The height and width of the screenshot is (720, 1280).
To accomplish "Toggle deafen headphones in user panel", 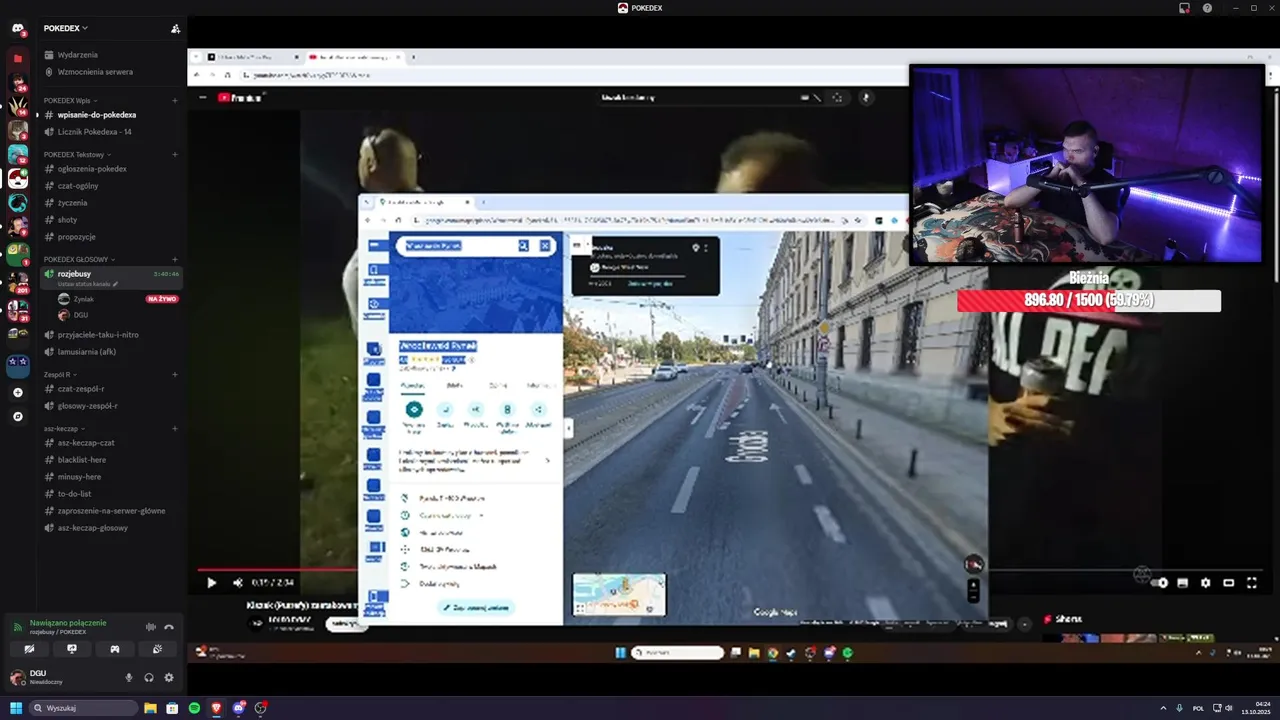I will pyautogui.click(x=149, y=677).
